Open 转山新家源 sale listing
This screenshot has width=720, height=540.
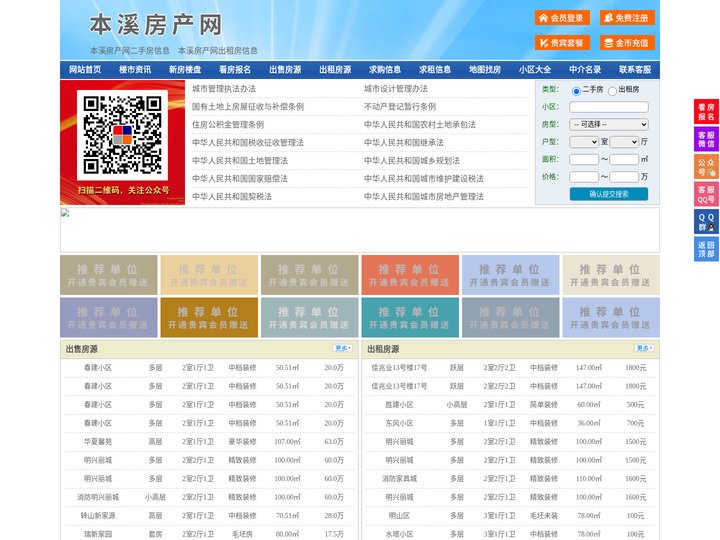pos(98,515)
